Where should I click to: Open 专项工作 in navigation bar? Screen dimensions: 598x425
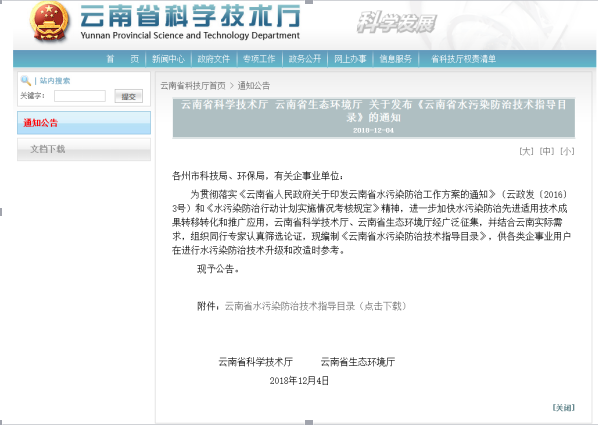[259, 59]
